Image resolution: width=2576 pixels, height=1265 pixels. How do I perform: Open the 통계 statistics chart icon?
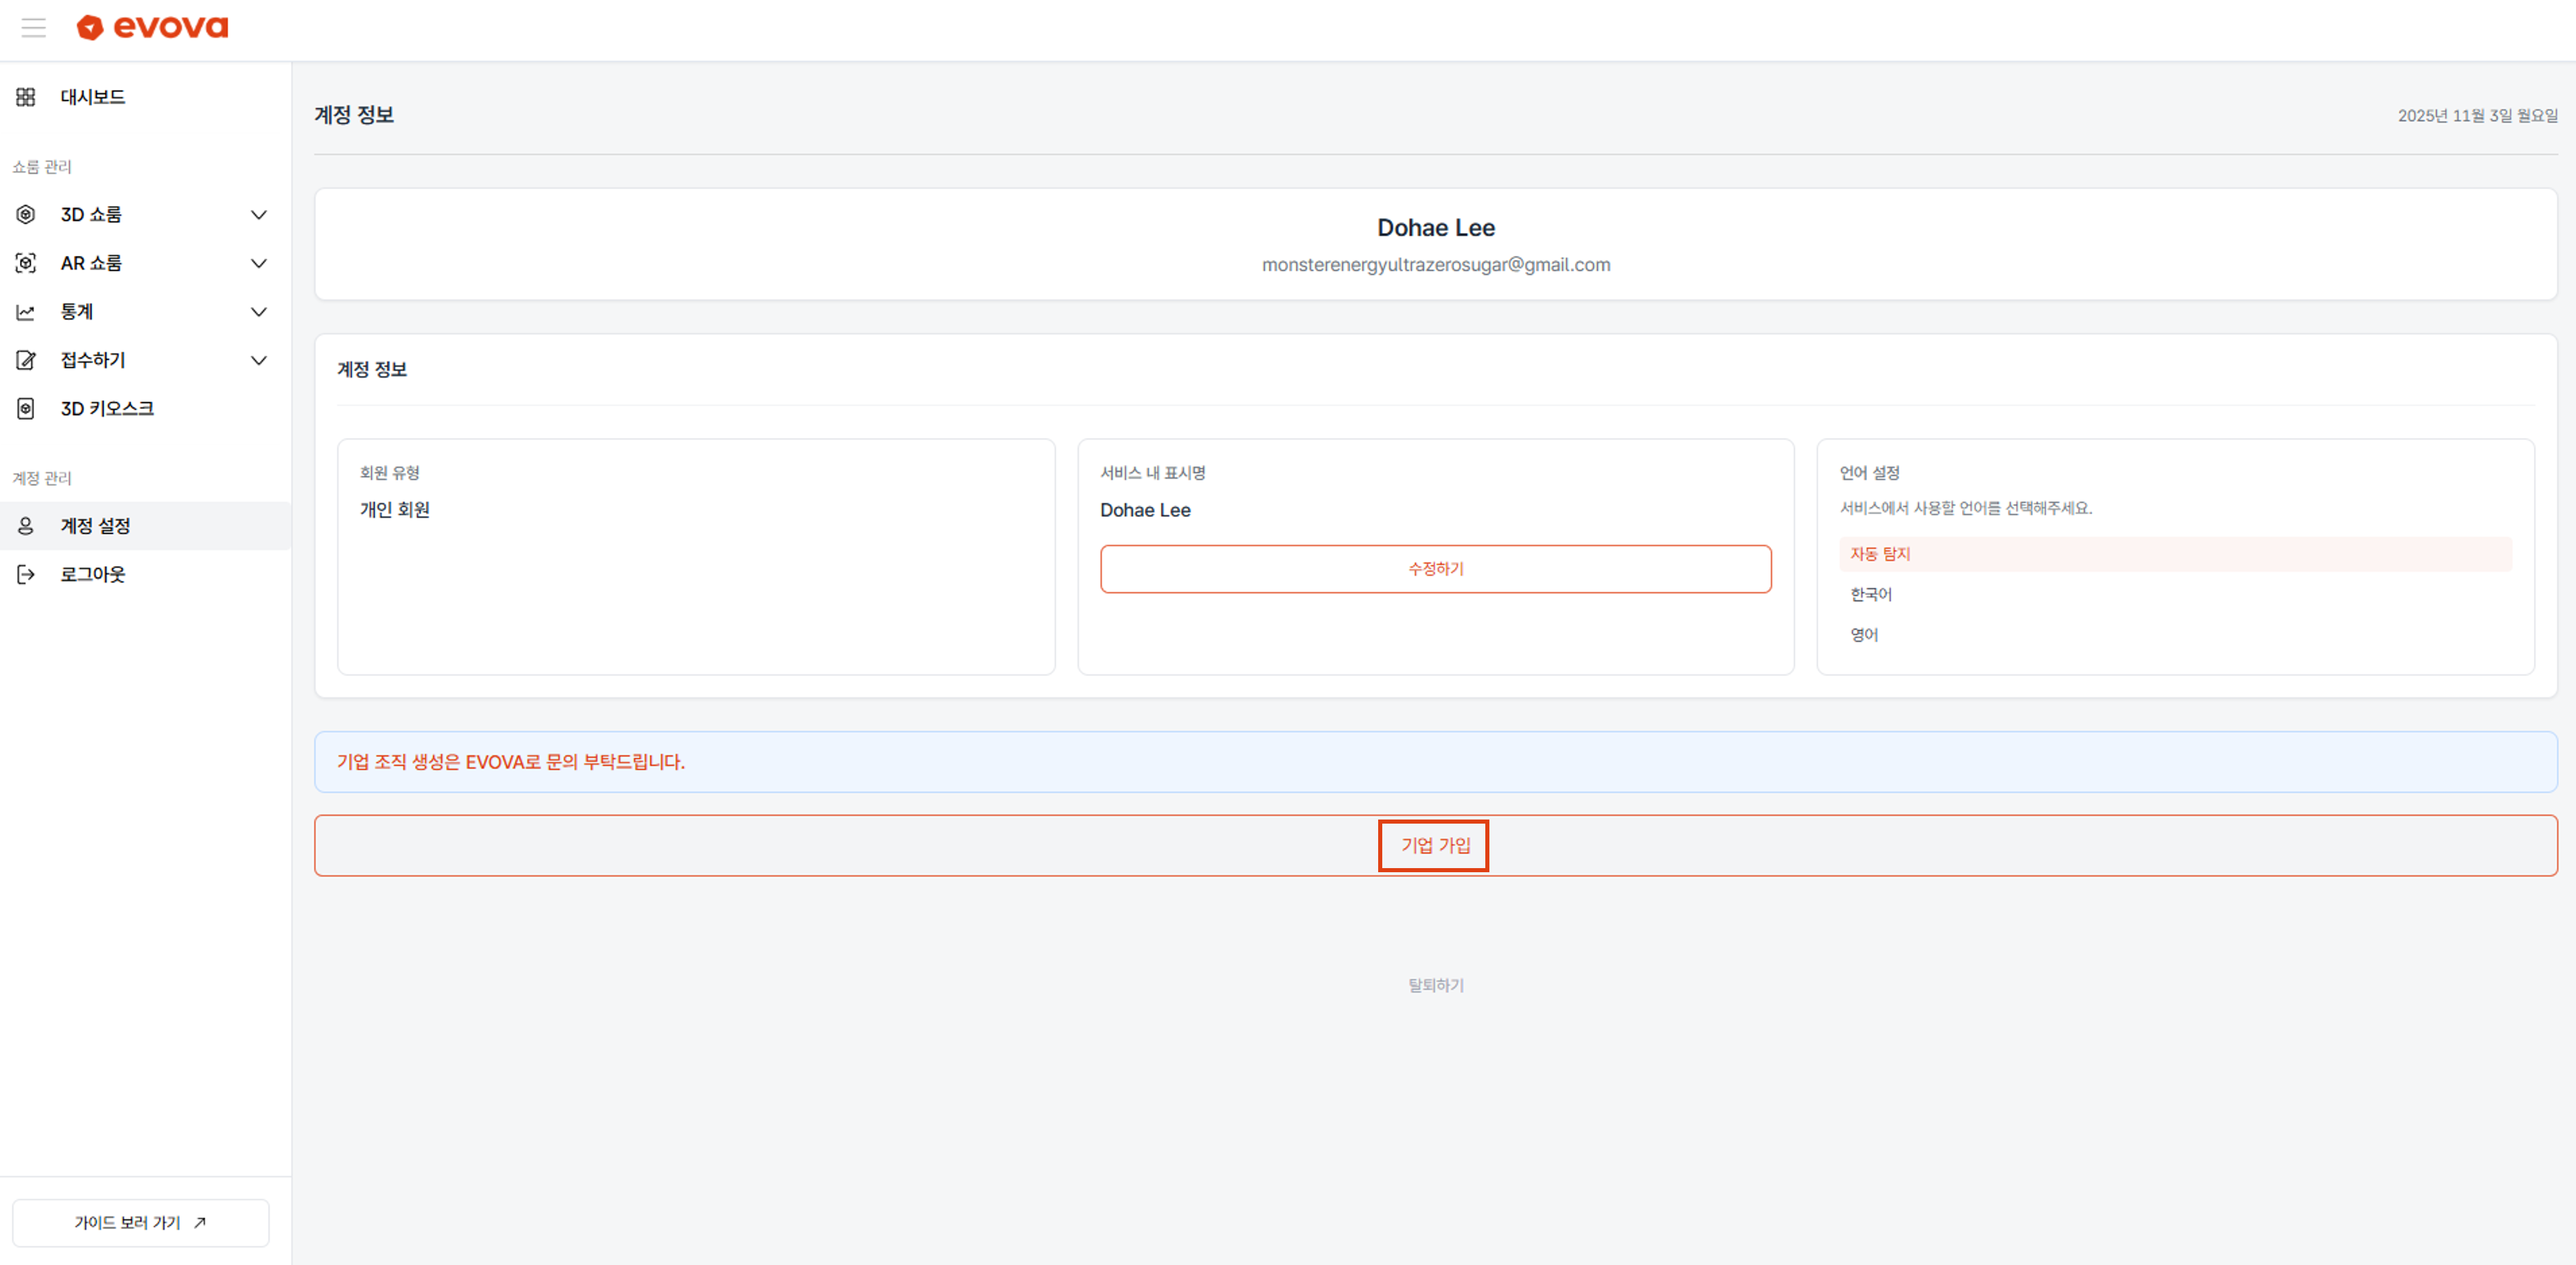click(26, 311)
